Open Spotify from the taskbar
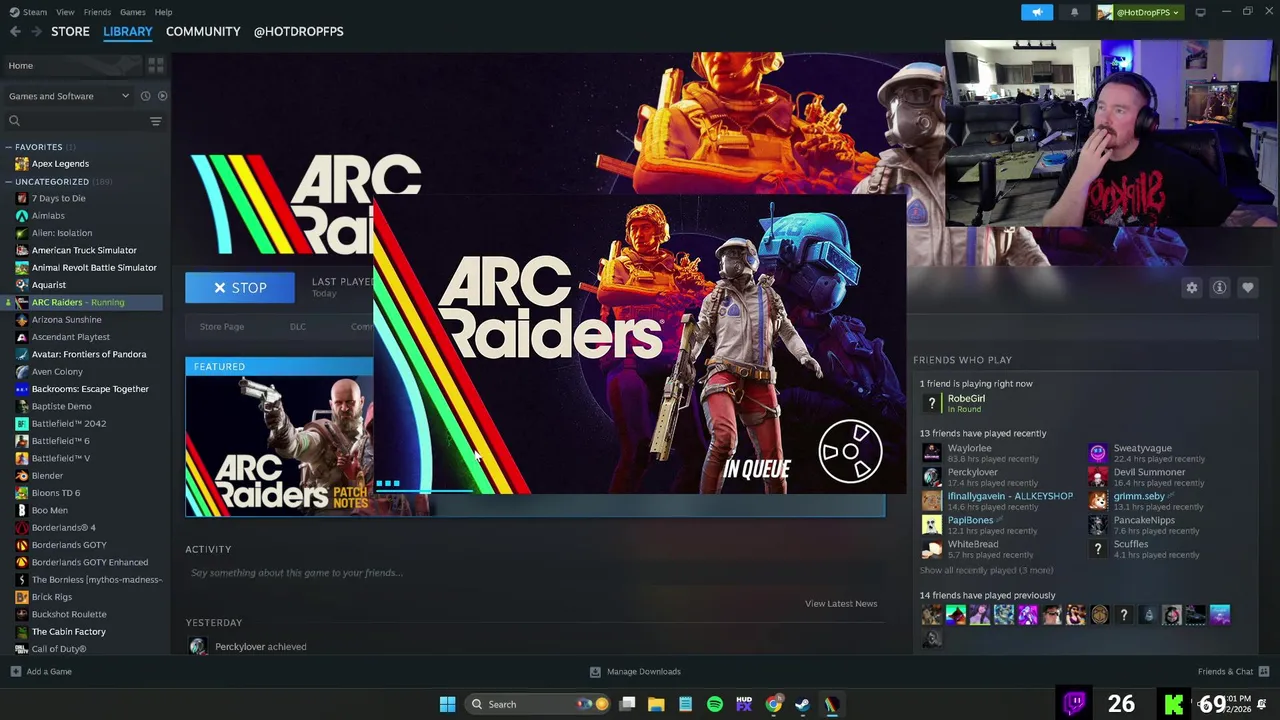This screenshot has width=1280, height=720. tap(715, 704)
